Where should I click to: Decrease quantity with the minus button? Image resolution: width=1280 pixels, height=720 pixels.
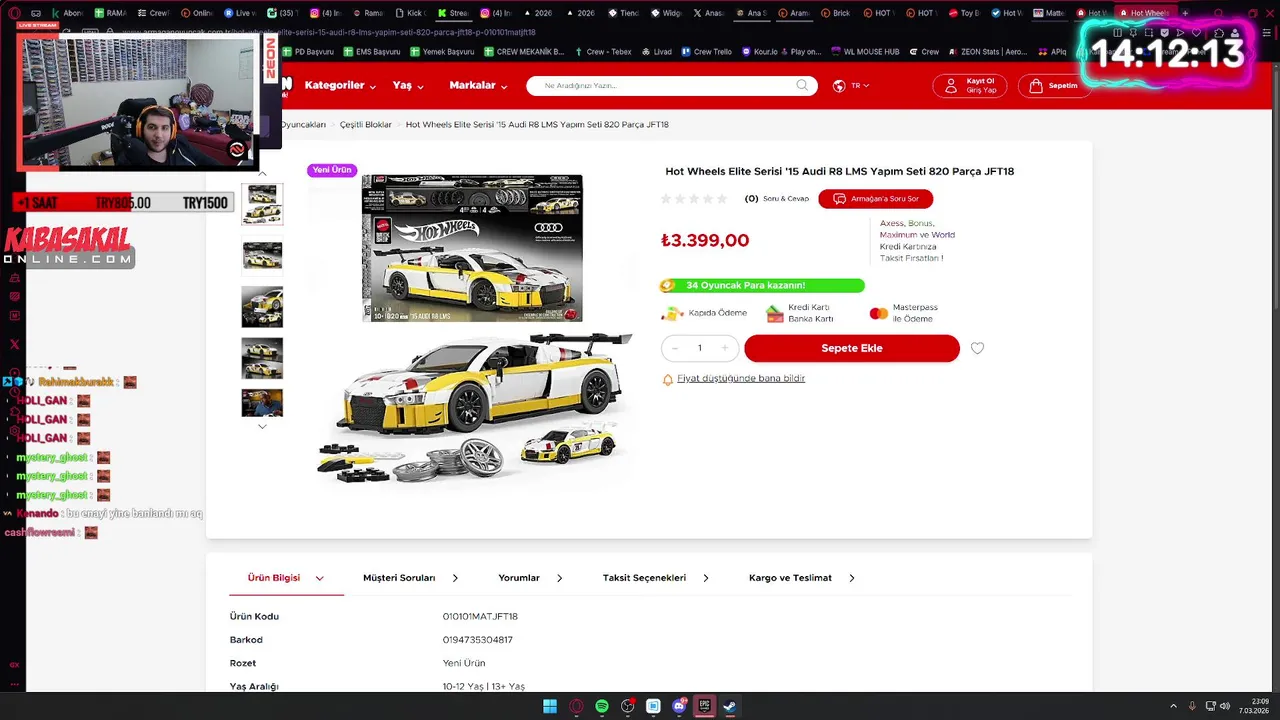click(675, 348)
